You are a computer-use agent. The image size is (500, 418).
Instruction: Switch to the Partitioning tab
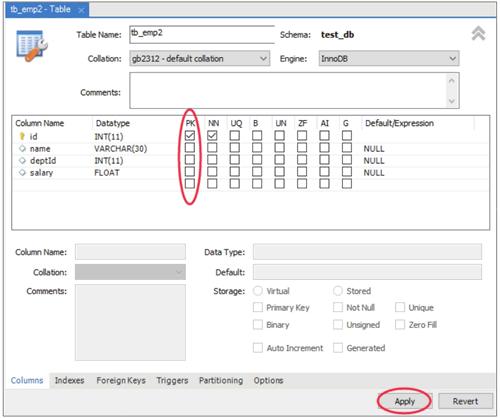221,380
